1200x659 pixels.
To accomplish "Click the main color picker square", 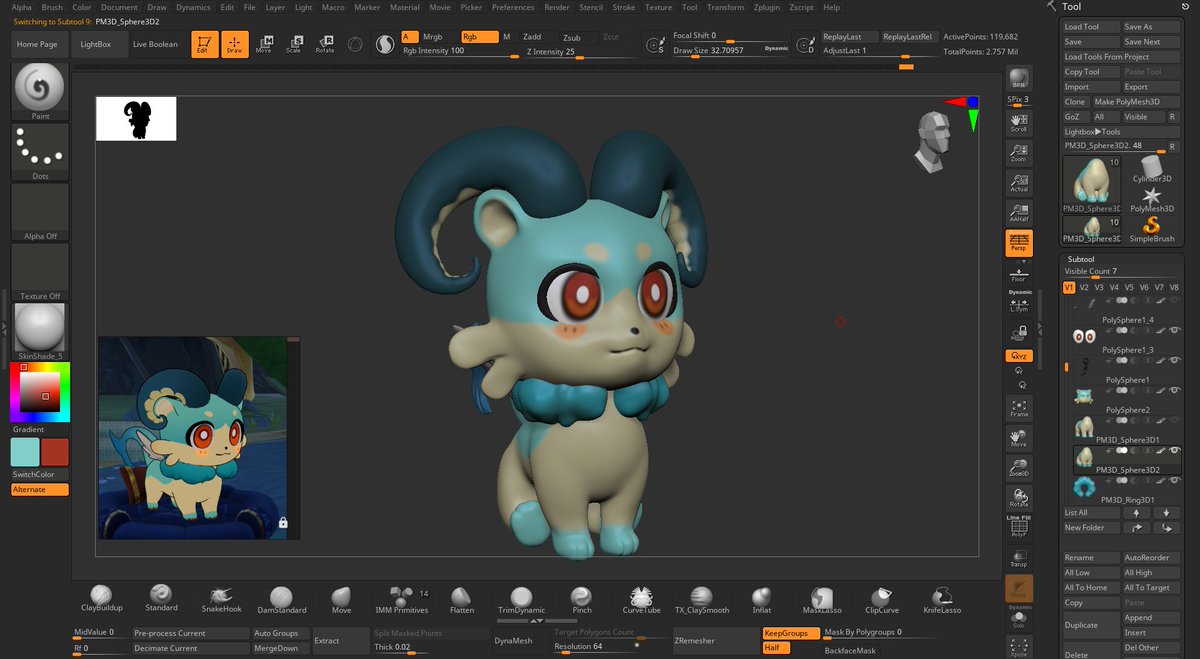I will click(x=40, y=393).
